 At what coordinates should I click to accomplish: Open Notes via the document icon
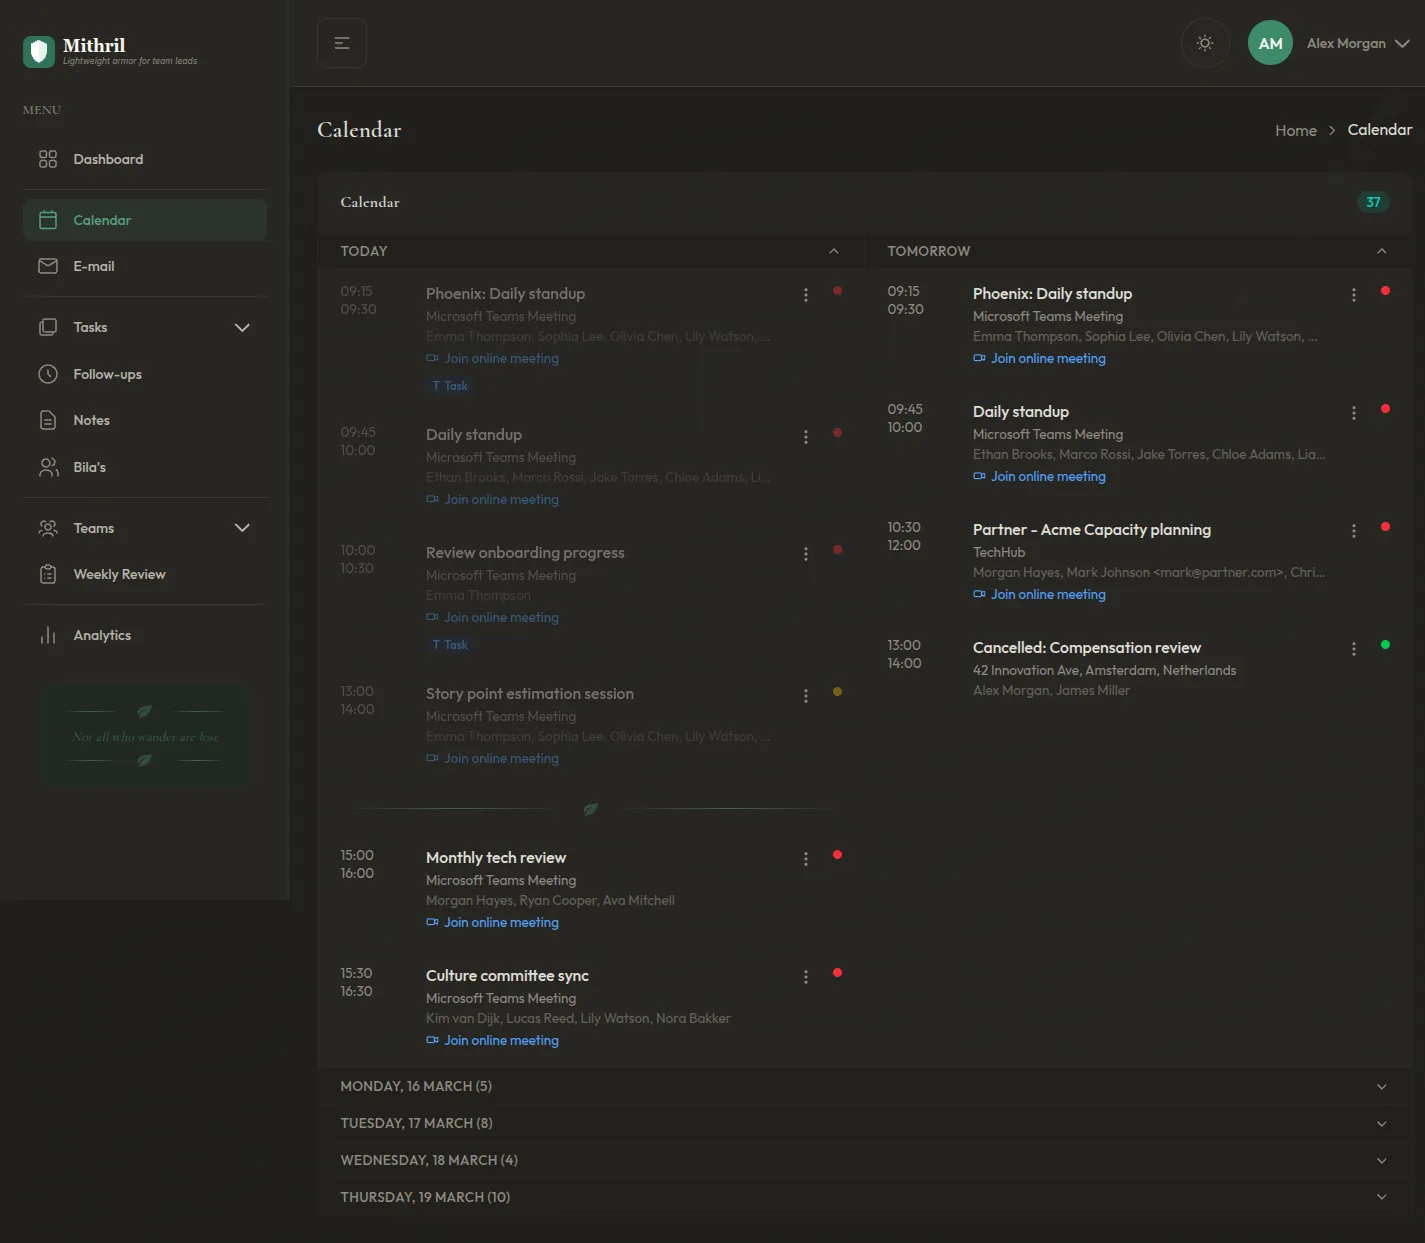(x=48, y=420)
